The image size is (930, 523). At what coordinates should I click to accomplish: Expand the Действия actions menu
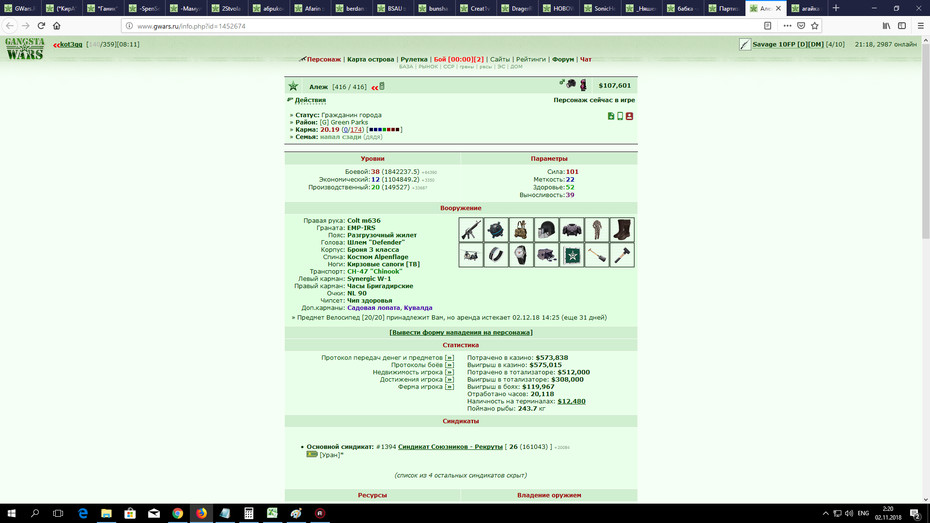click(310, 100)
